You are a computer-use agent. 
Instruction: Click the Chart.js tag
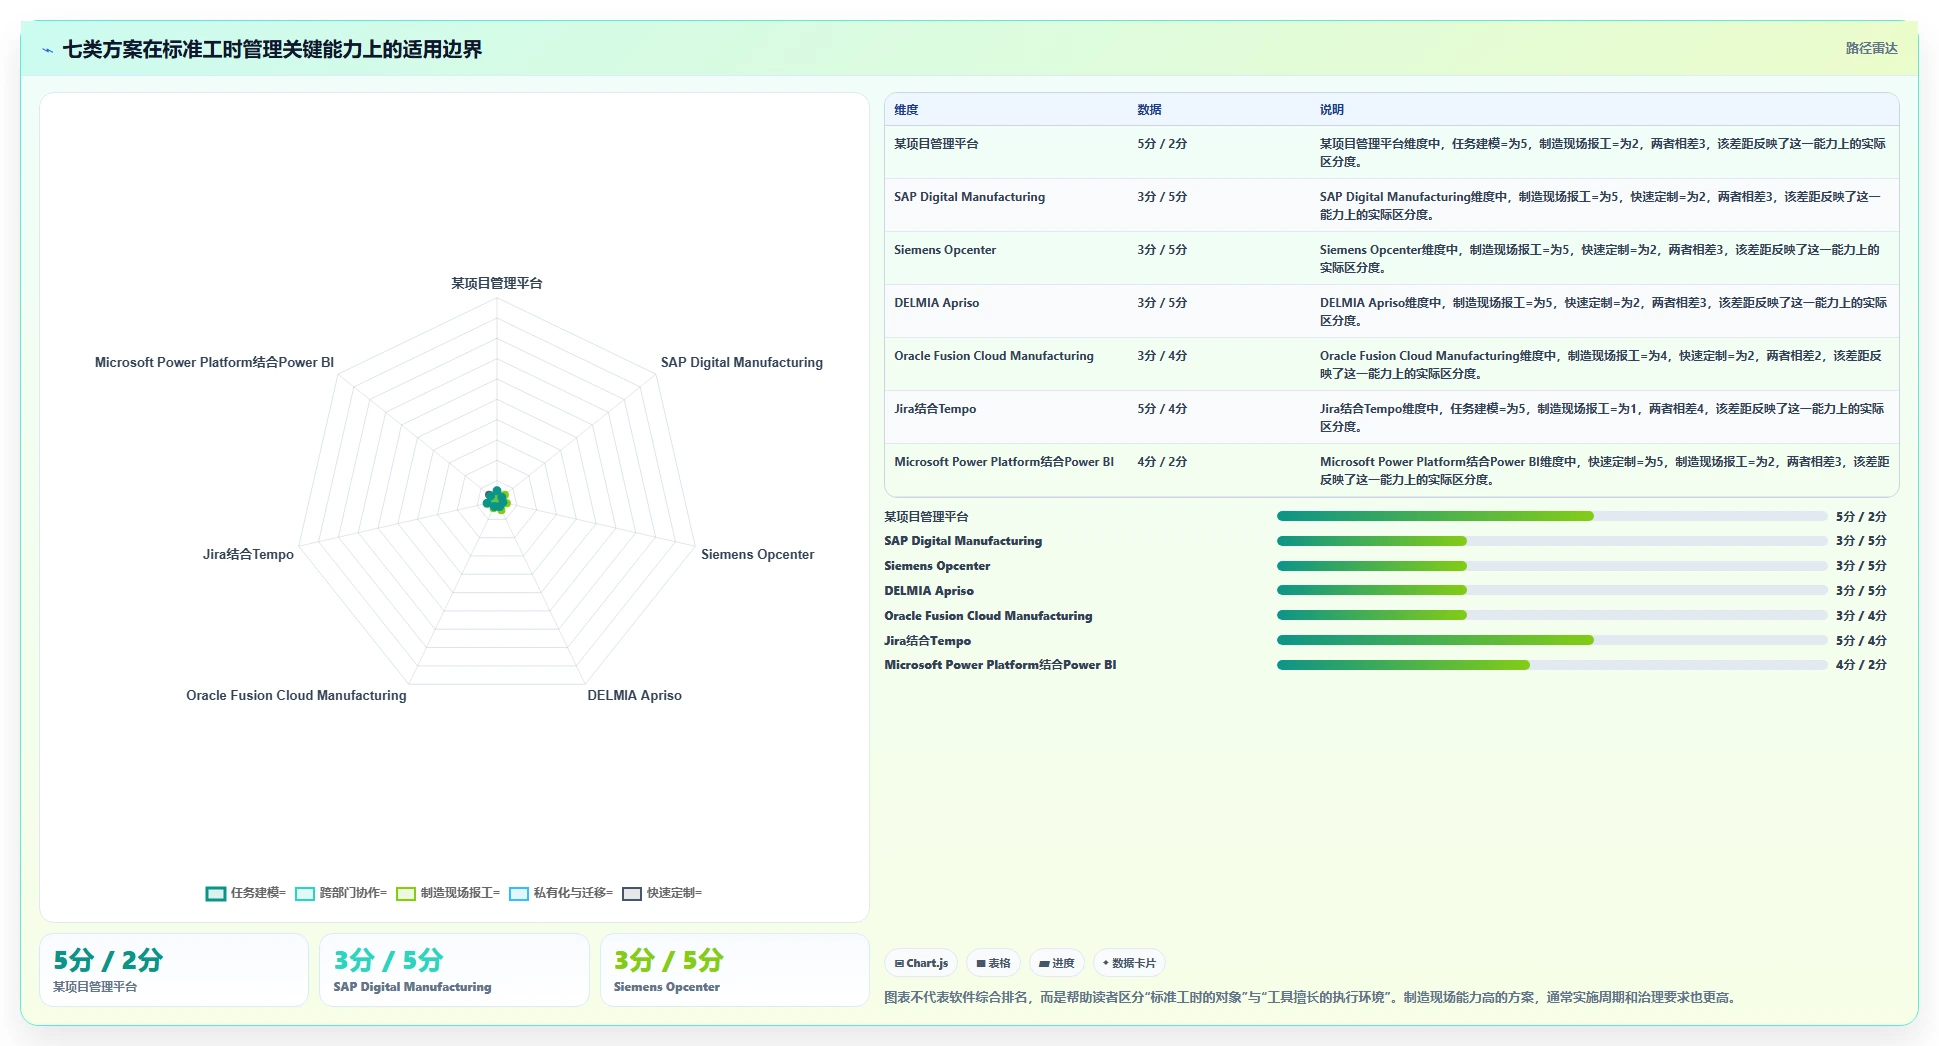[921, 963]
